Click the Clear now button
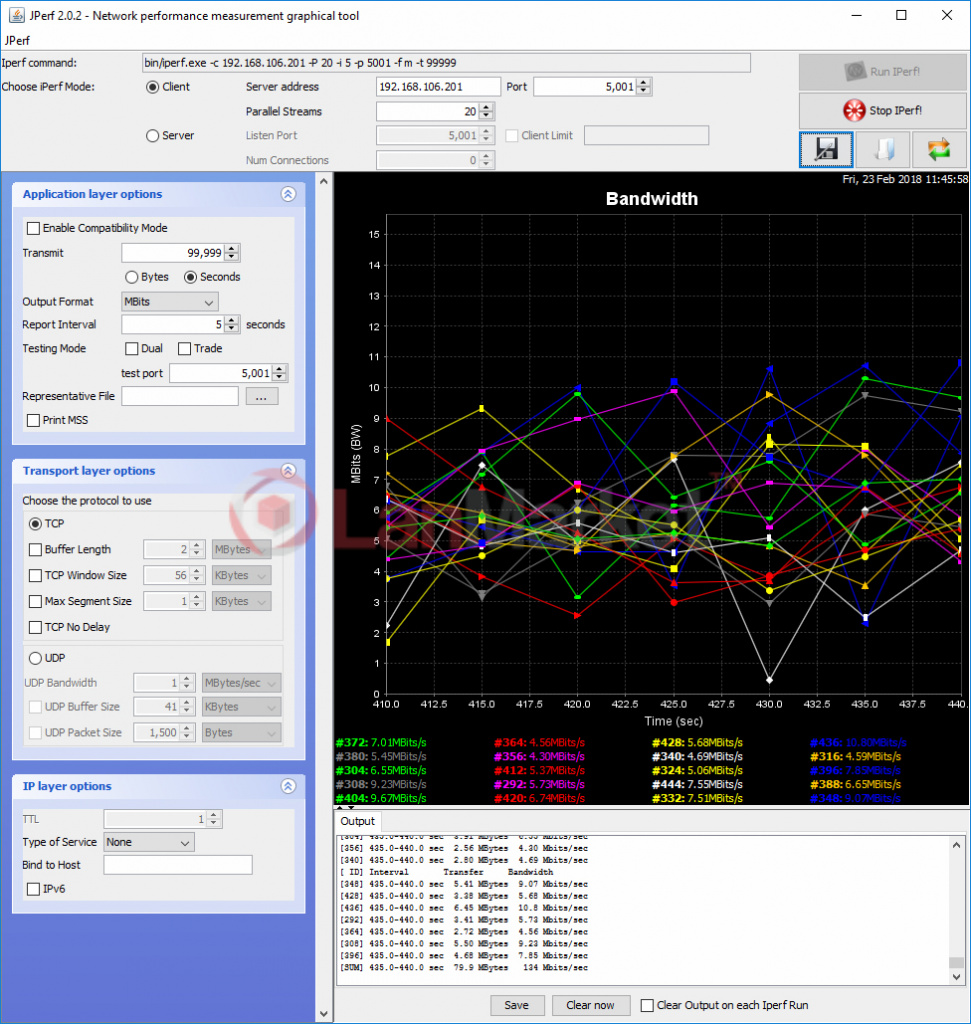Image resolution: width=971 pixels, height=1024 pixels. click(x=590, y=1005)
